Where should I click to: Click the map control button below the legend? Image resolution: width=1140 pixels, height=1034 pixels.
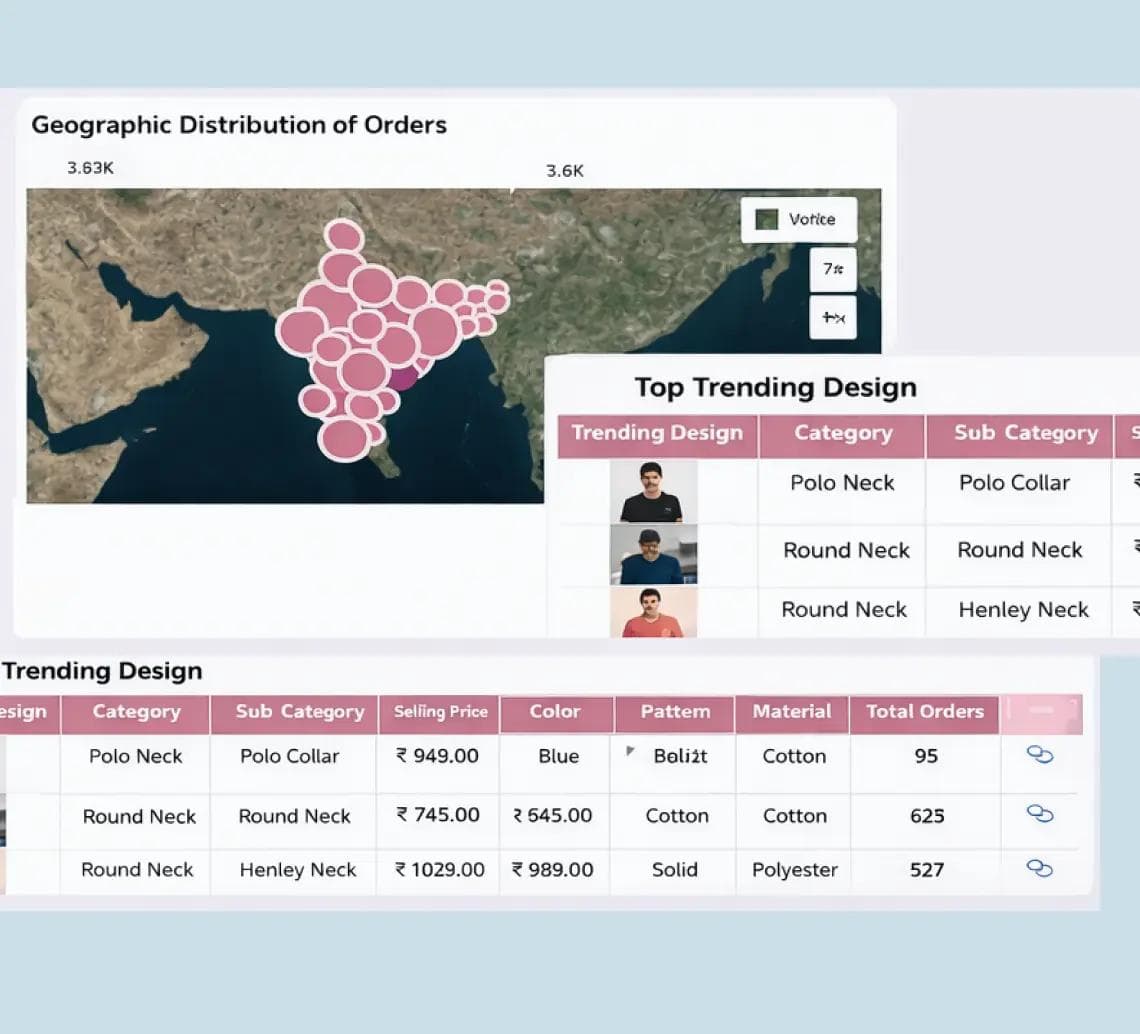[833, 269]
